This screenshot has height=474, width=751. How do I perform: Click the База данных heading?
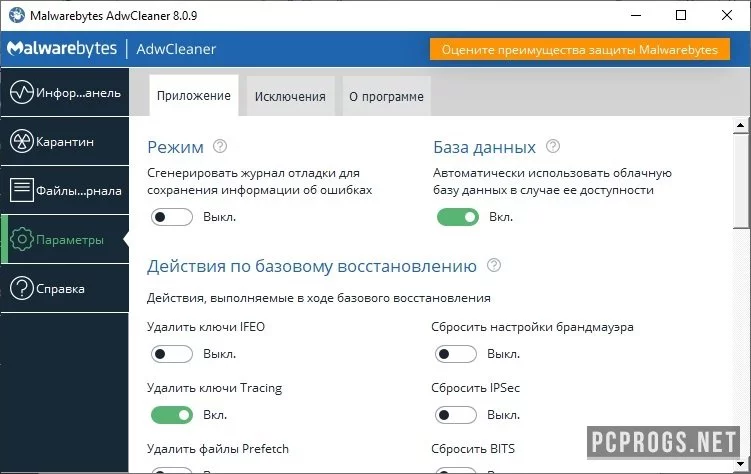(x=484, y=147)
